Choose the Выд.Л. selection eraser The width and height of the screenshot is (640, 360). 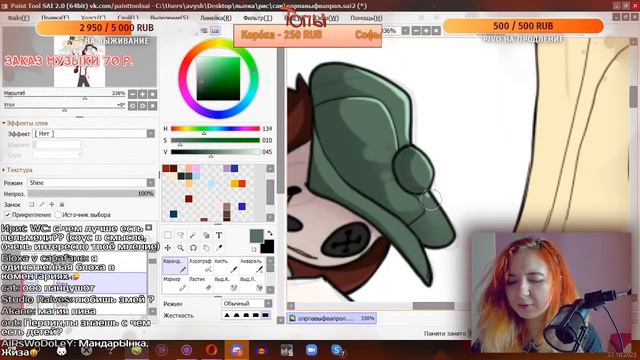251,284
